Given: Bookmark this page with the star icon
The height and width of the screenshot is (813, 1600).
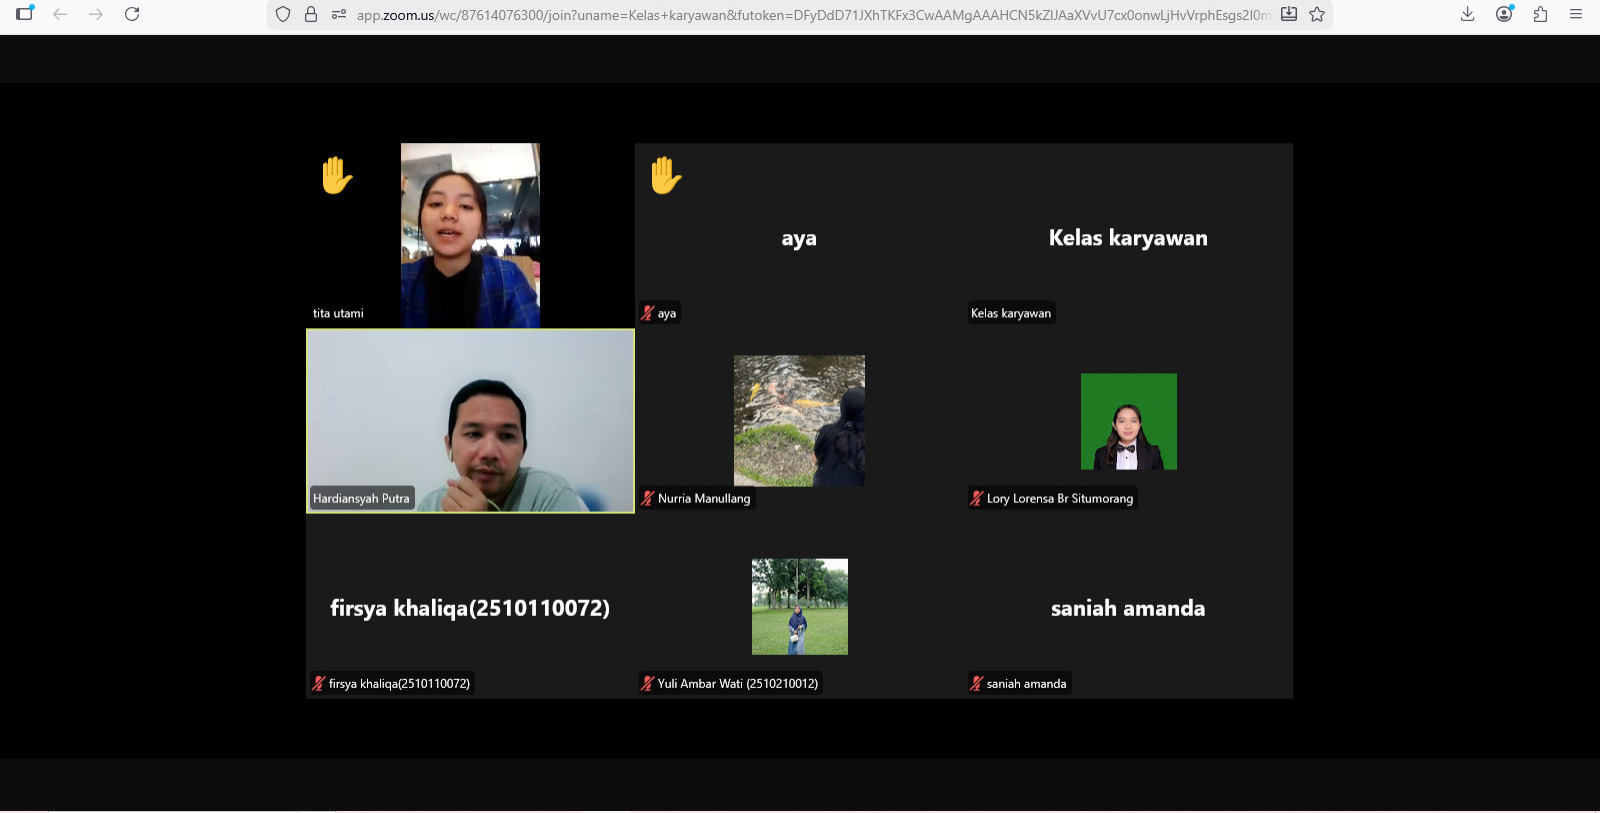Looking at the screenshot, I should (x=1317, y=14).
